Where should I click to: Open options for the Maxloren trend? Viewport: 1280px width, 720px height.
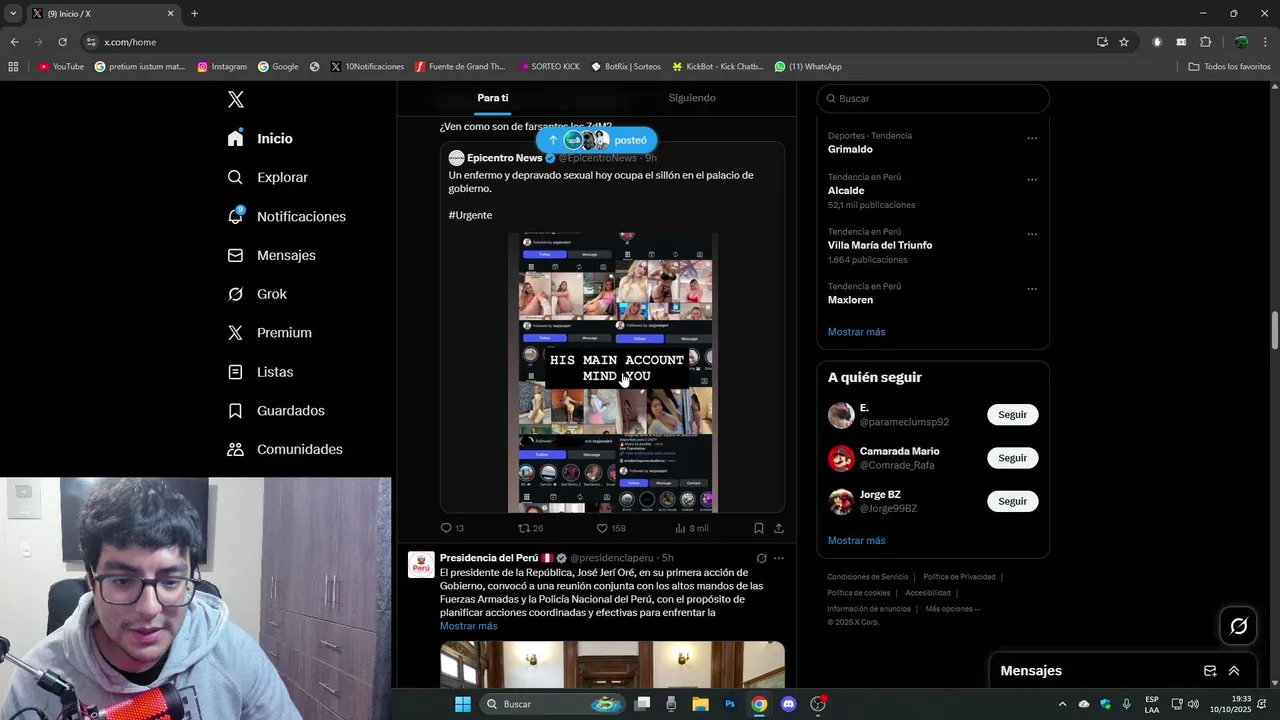click(1032, 290)
